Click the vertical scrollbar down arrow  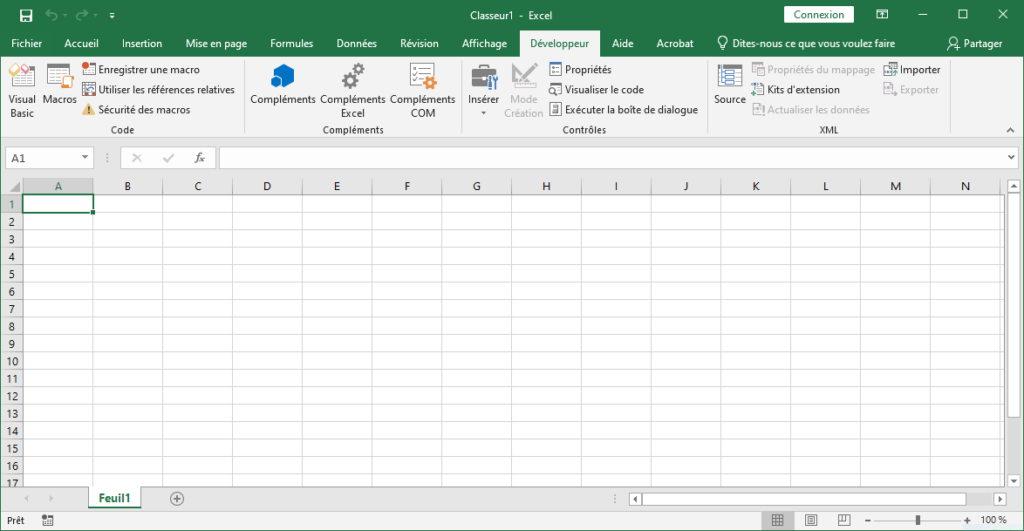pyautogui.click(x=1014, y=481)
